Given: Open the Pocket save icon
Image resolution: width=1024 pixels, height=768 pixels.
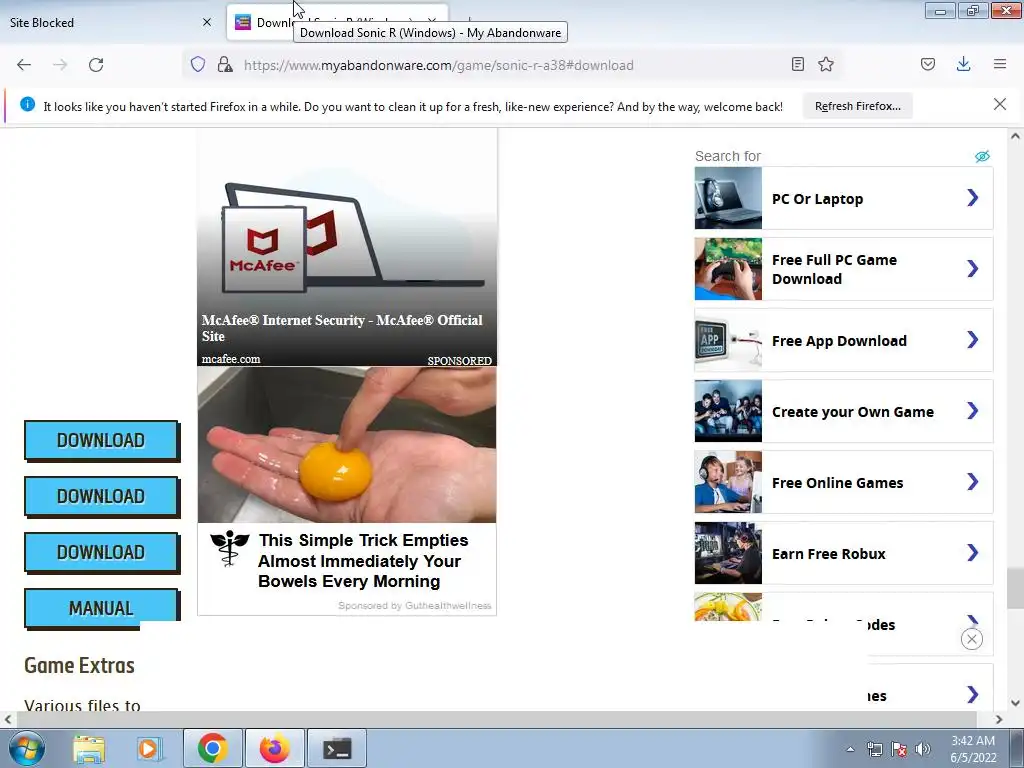Looking at the screenshot, I should pyautogui.click(x=928, y=64).
